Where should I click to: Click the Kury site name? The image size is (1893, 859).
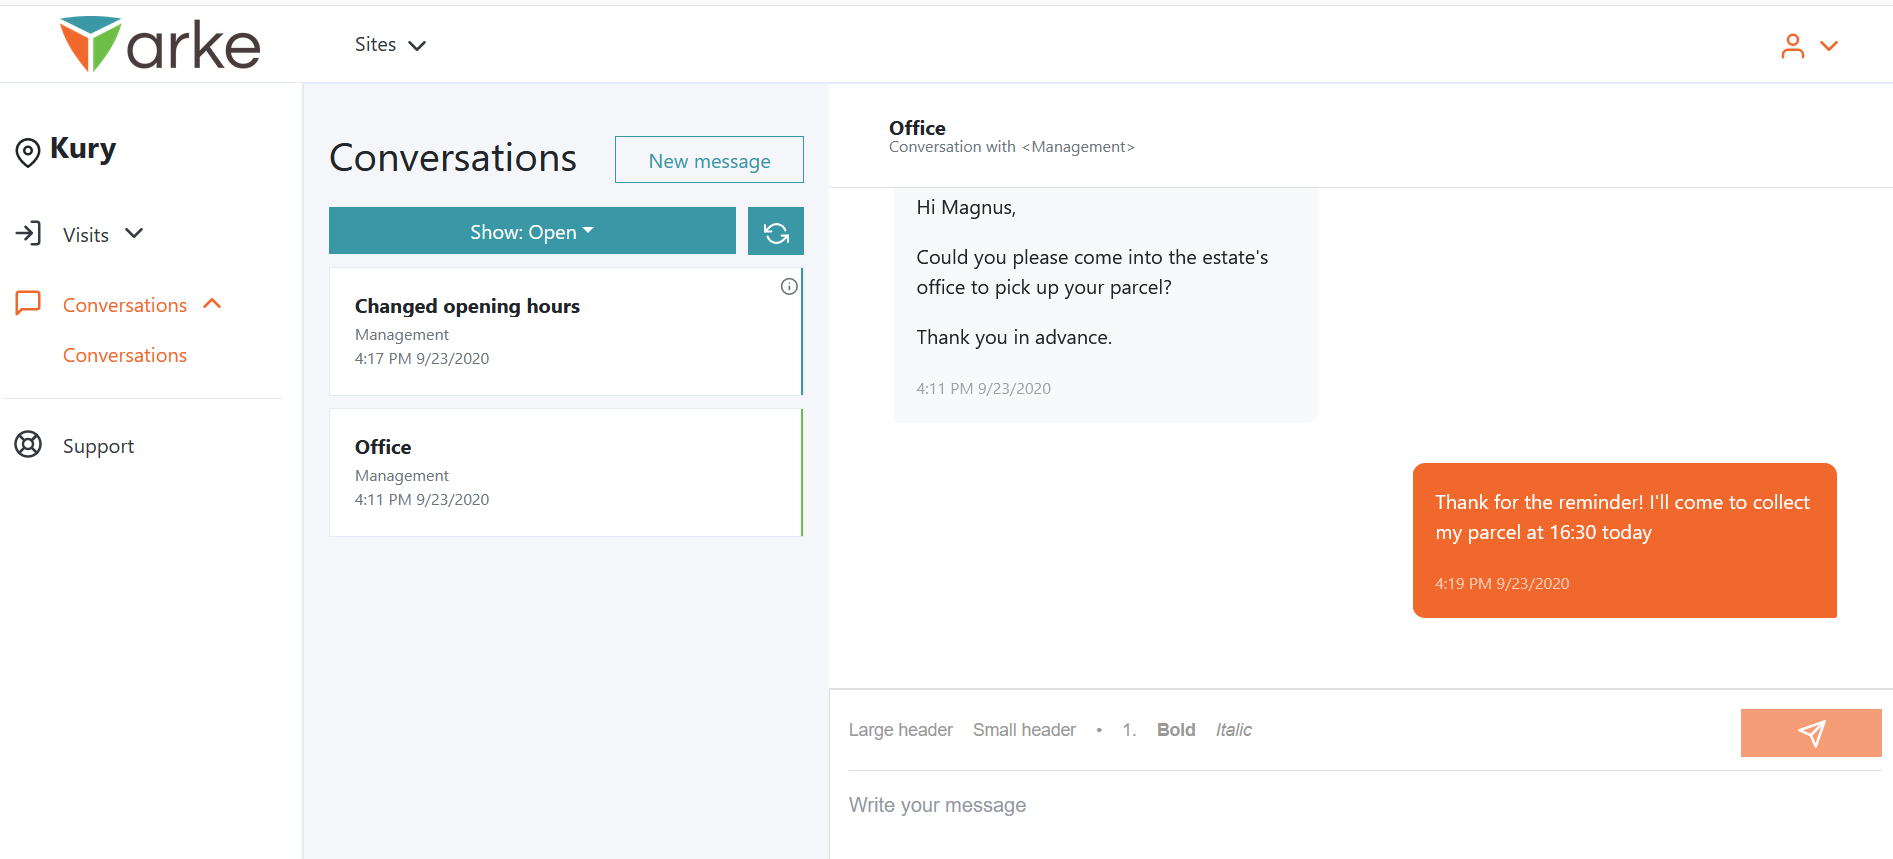(x=83, y=148)
